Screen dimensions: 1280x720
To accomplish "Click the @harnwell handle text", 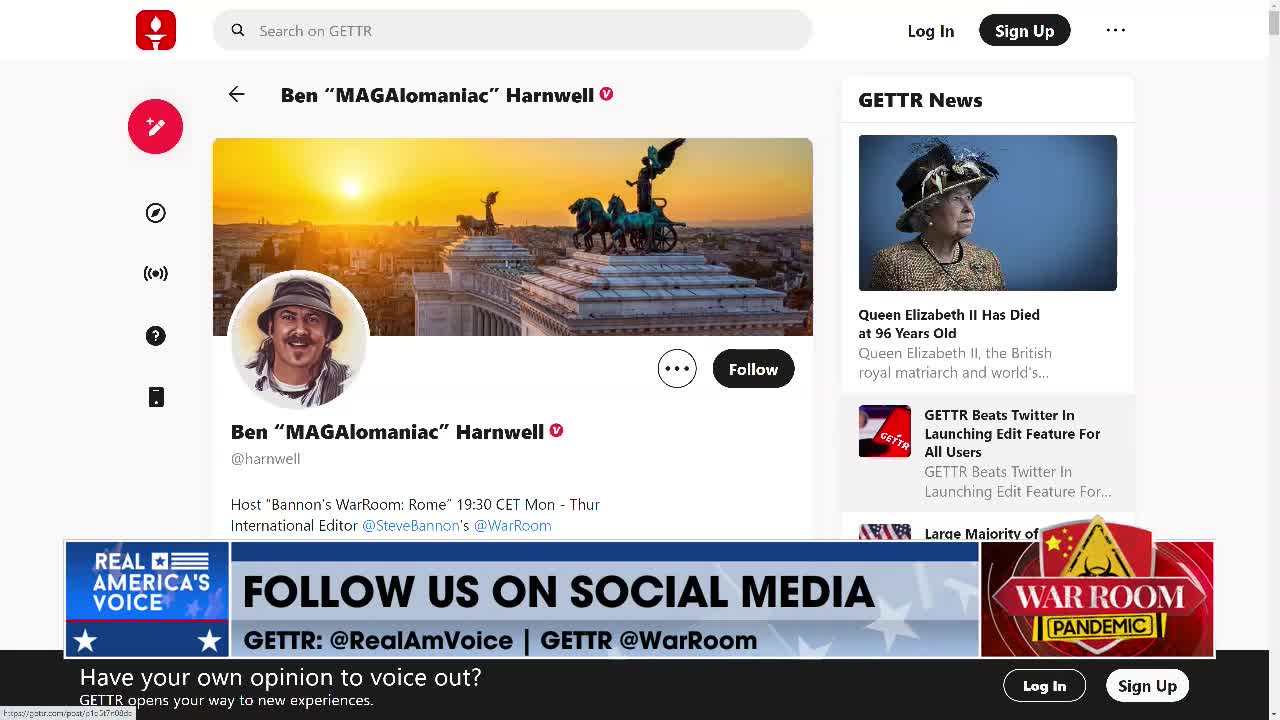I will coord(265,458).
